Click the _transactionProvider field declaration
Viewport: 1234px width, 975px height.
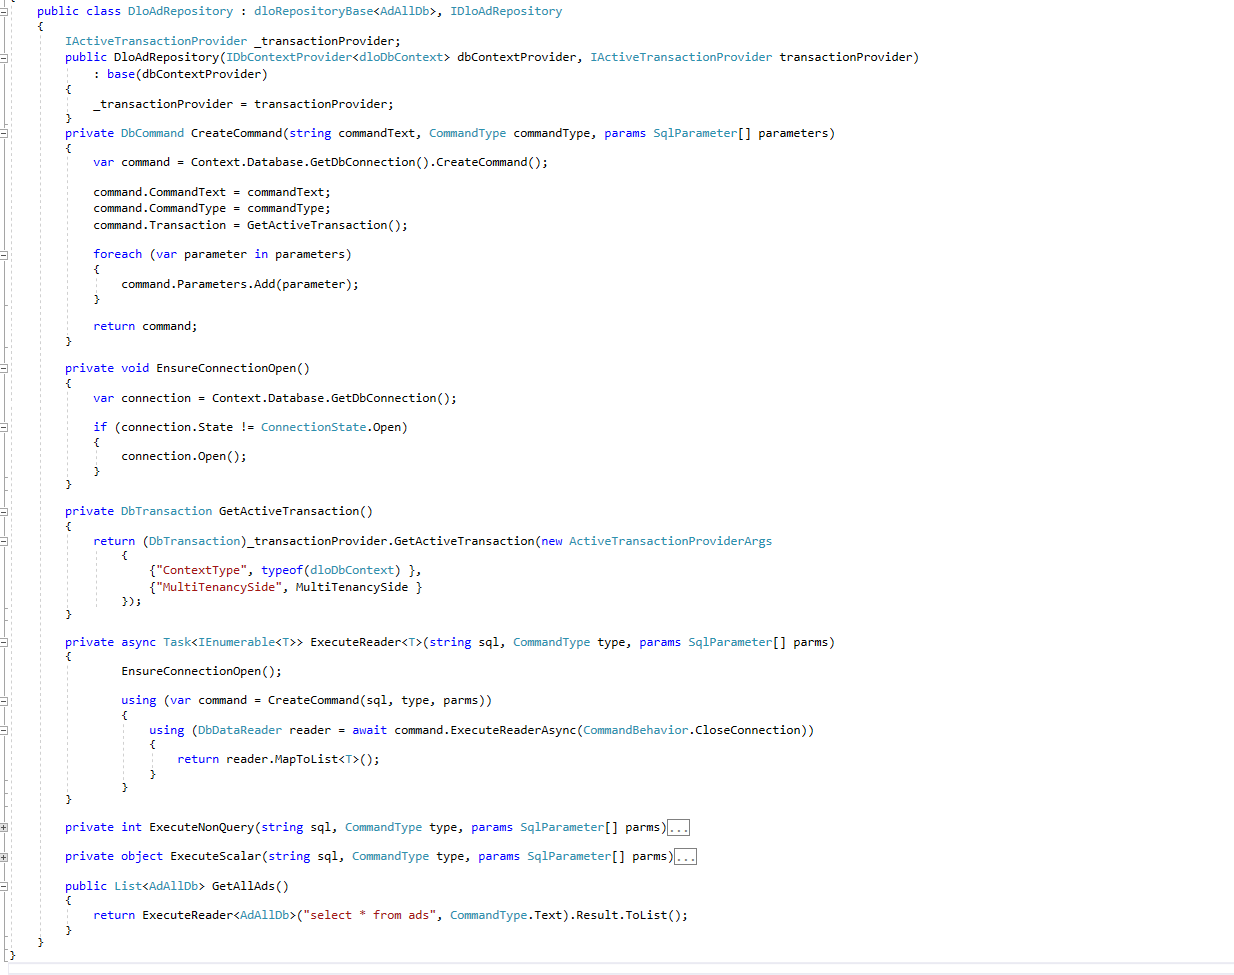click(x=233, y=41)
